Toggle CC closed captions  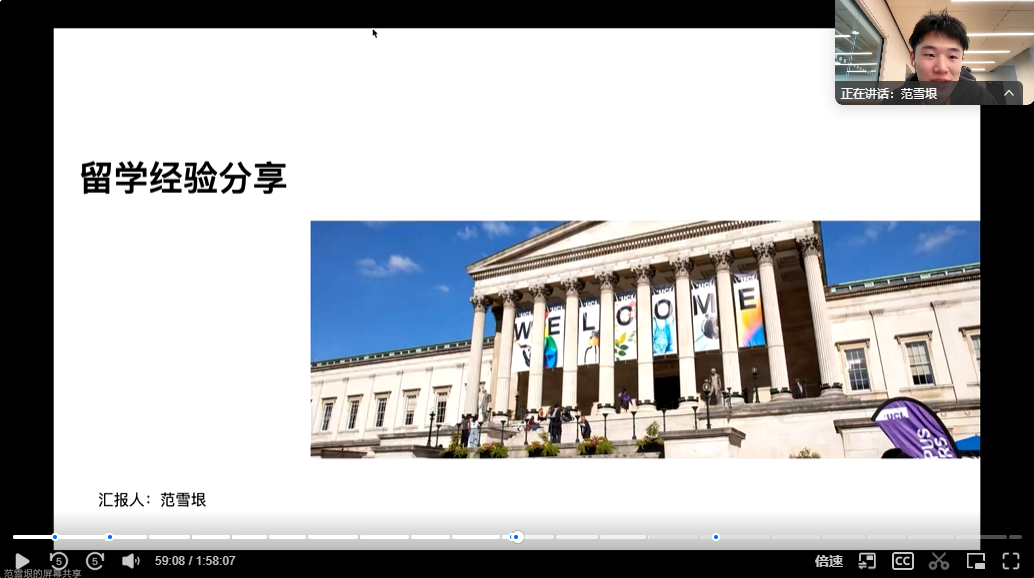coord(902,561)
